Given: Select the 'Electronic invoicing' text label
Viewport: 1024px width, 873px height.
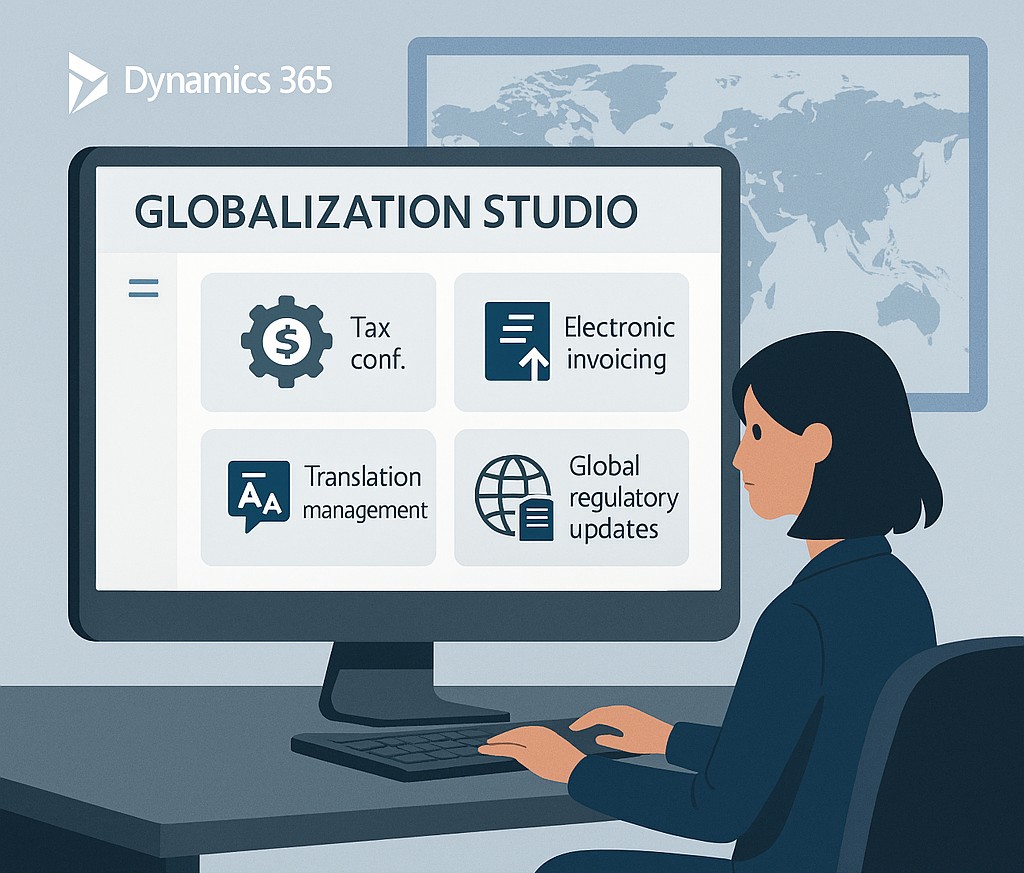Looking at the screenshot, I should pyautogui.click(x=619, y=343).
